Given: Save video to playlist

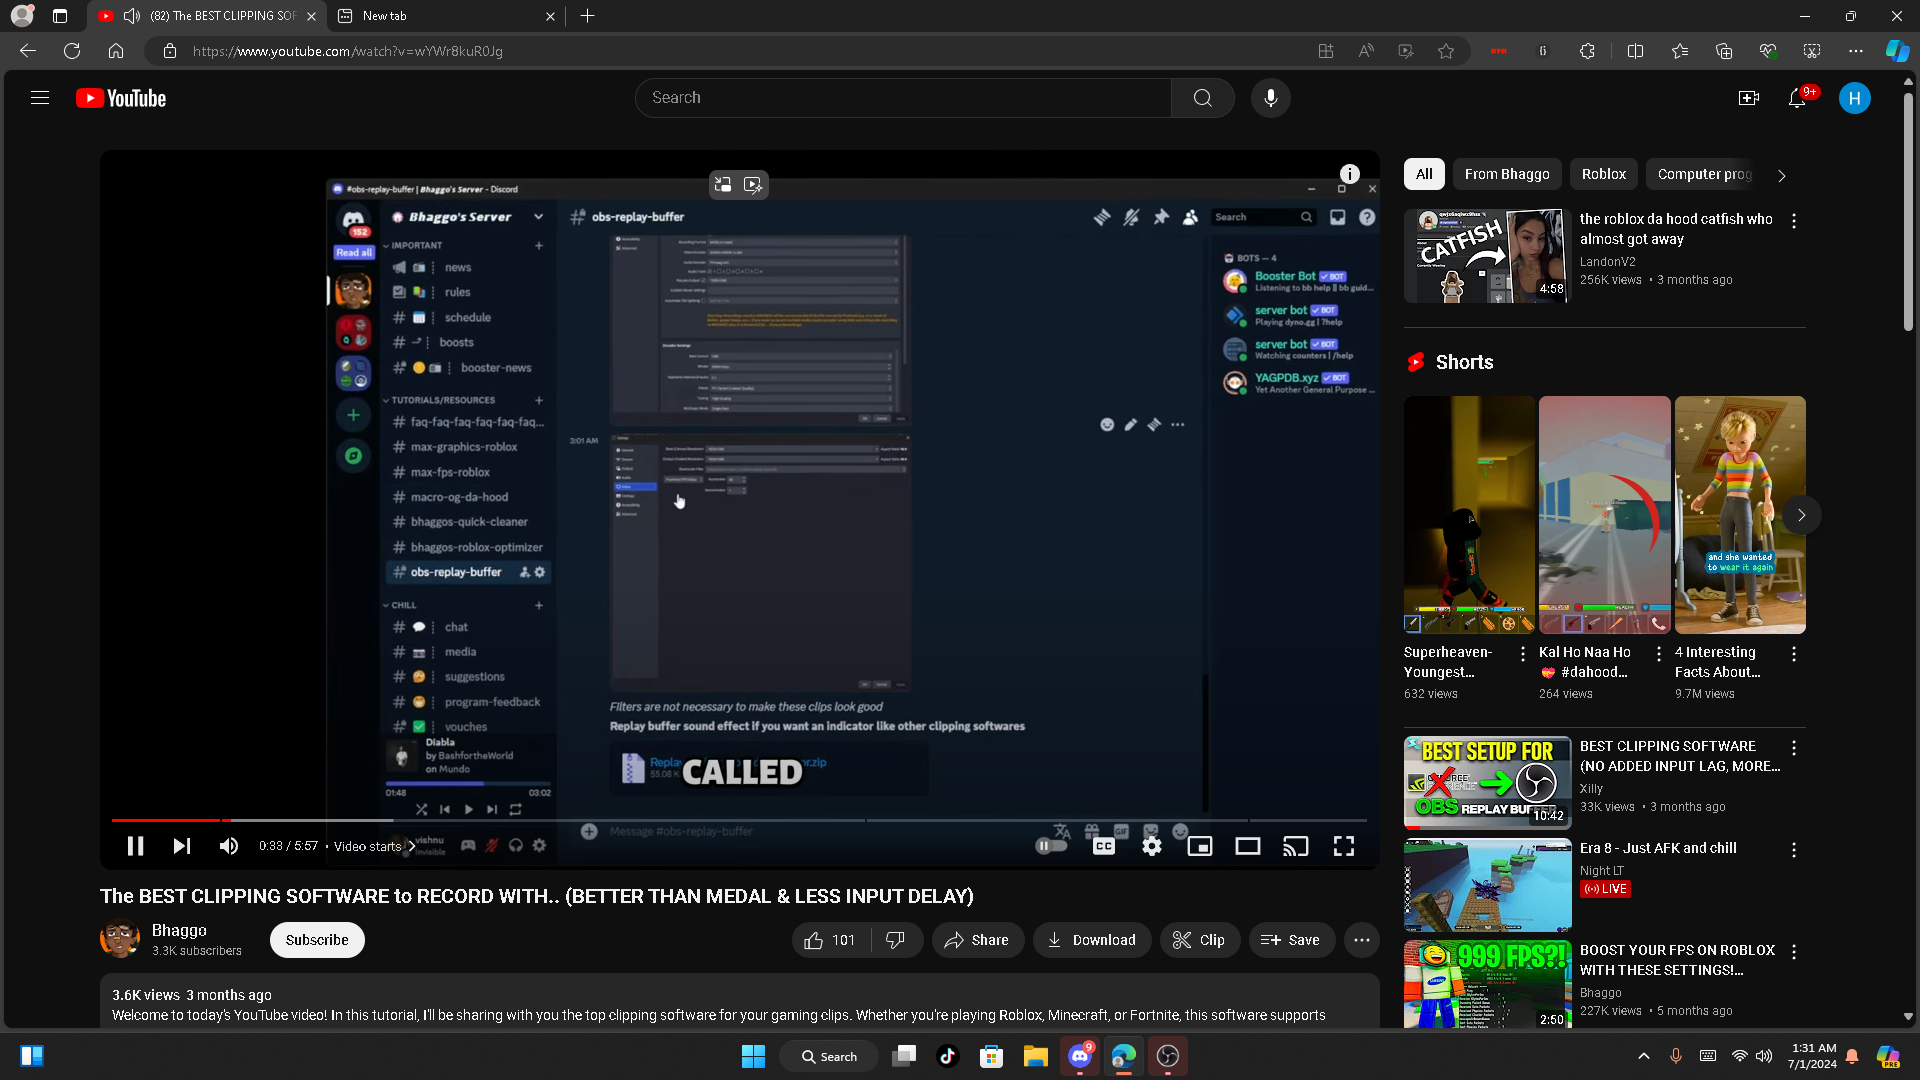Looking at the screenshot, I should pyautogui.click(x=1291, y=940).
